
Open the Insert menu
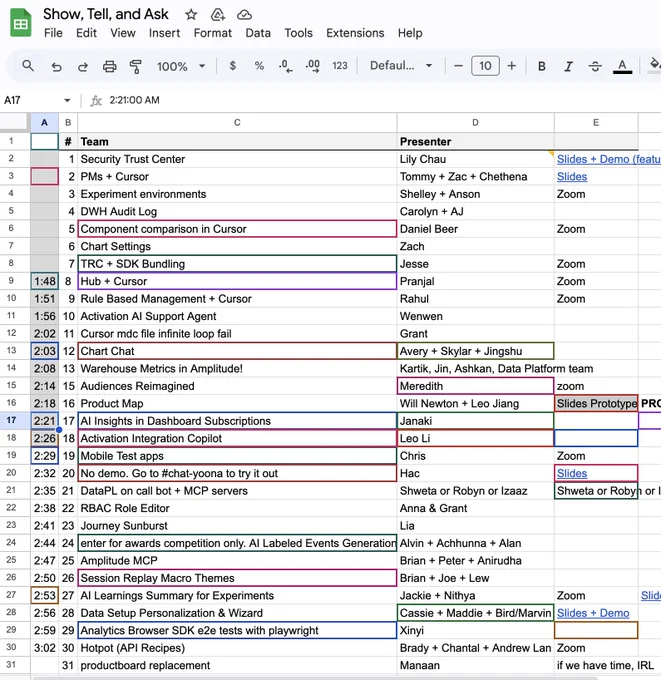point(164,33)
